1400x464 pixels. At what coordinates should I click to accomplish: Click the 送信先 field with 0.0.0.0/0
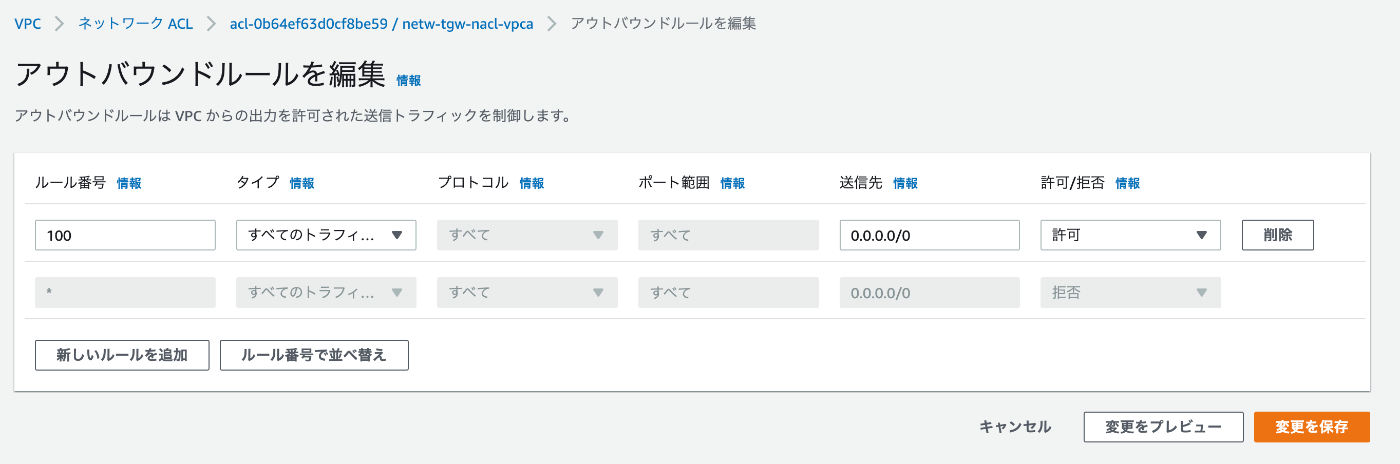click(930, 235)
